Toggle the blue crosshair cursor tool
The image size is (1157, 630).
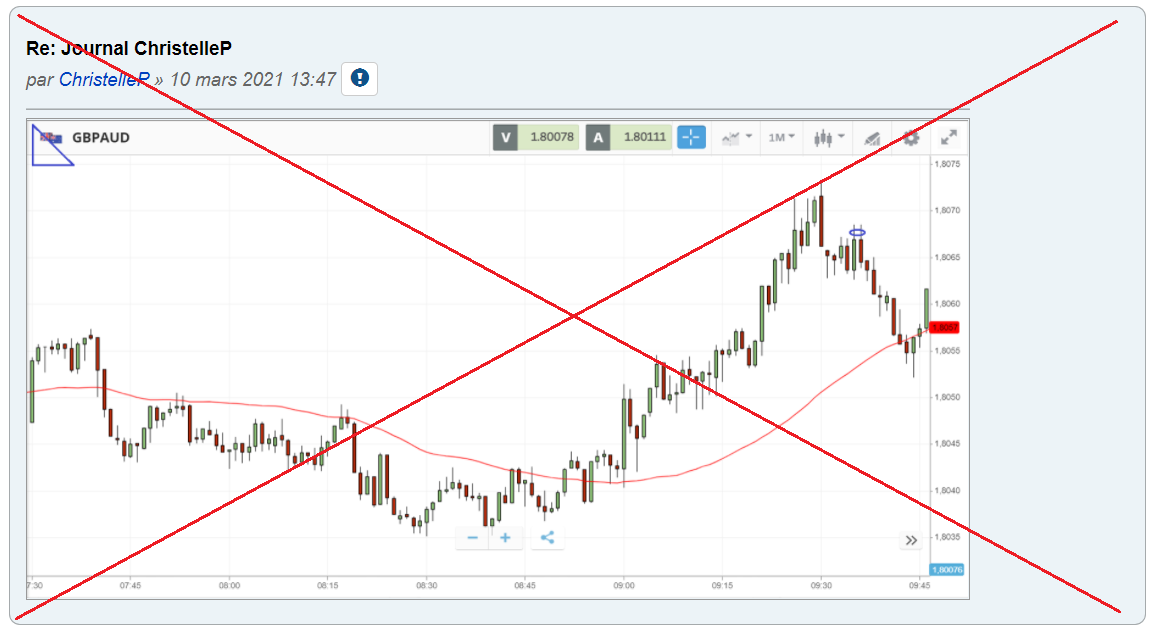(691, 137)
